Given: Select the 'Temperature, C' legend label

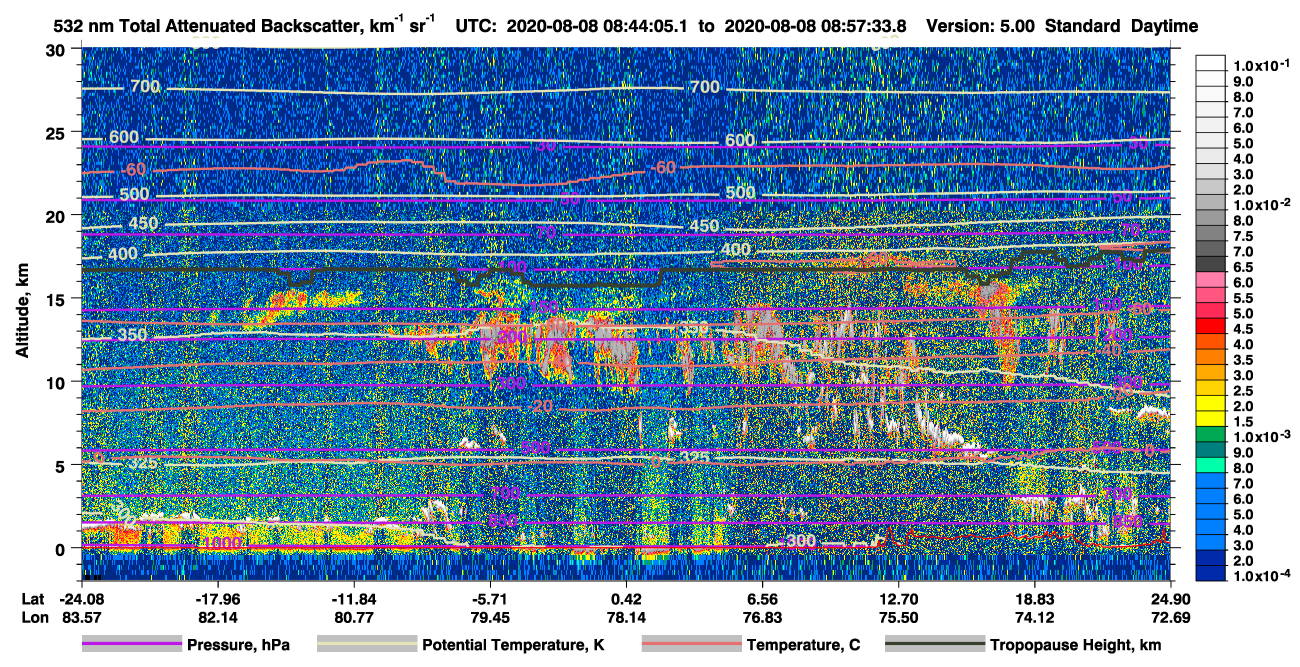Looking at the screenshot, I should pyautogui.click(x=803, y=646).
